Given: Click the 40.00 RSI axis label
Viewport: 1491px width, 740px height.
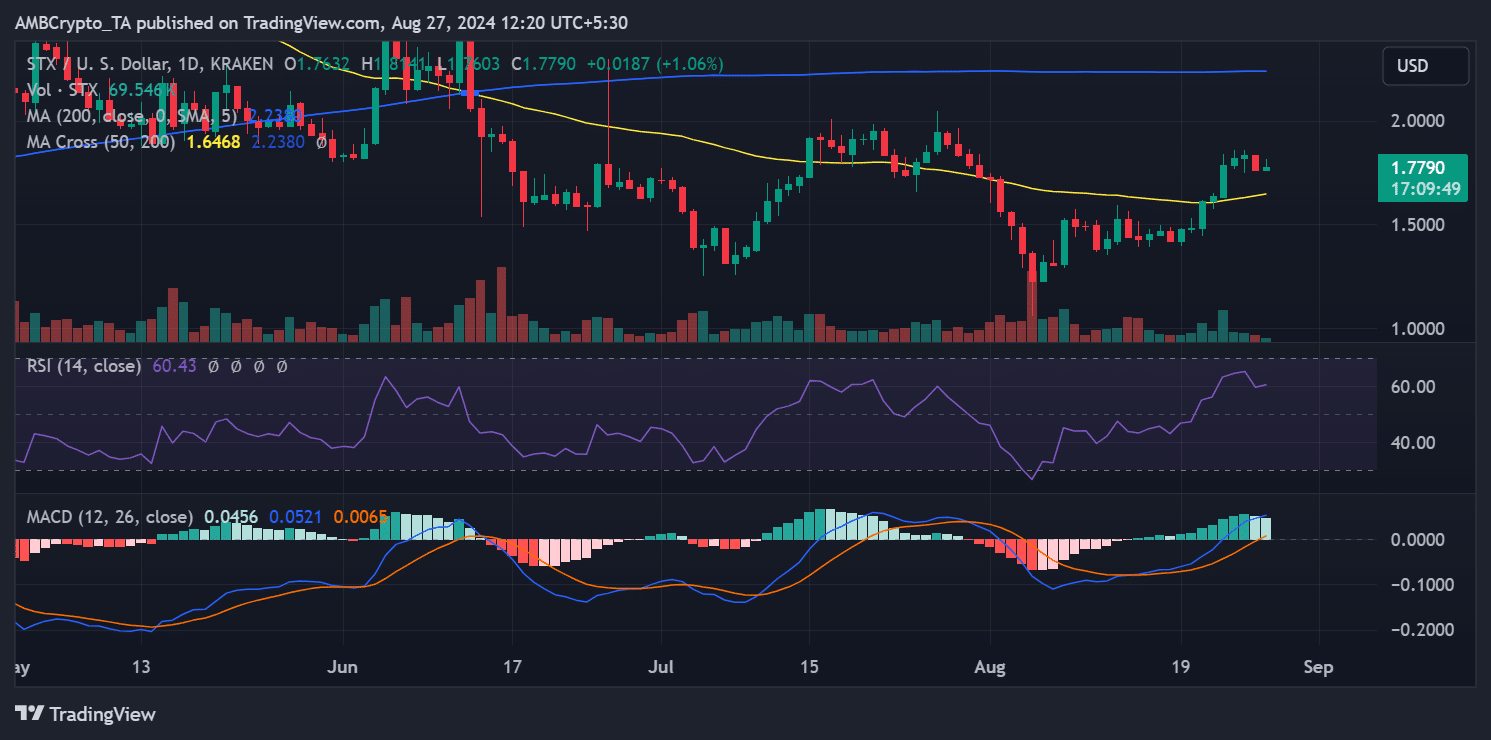Looking at the screenshot, I should 1415,443.
